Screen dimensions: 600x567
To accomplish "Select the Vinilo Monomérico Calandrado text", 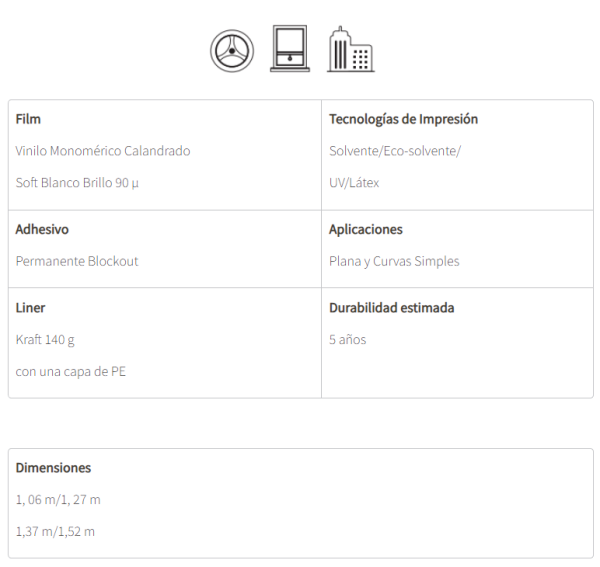I will pos(103,151).
